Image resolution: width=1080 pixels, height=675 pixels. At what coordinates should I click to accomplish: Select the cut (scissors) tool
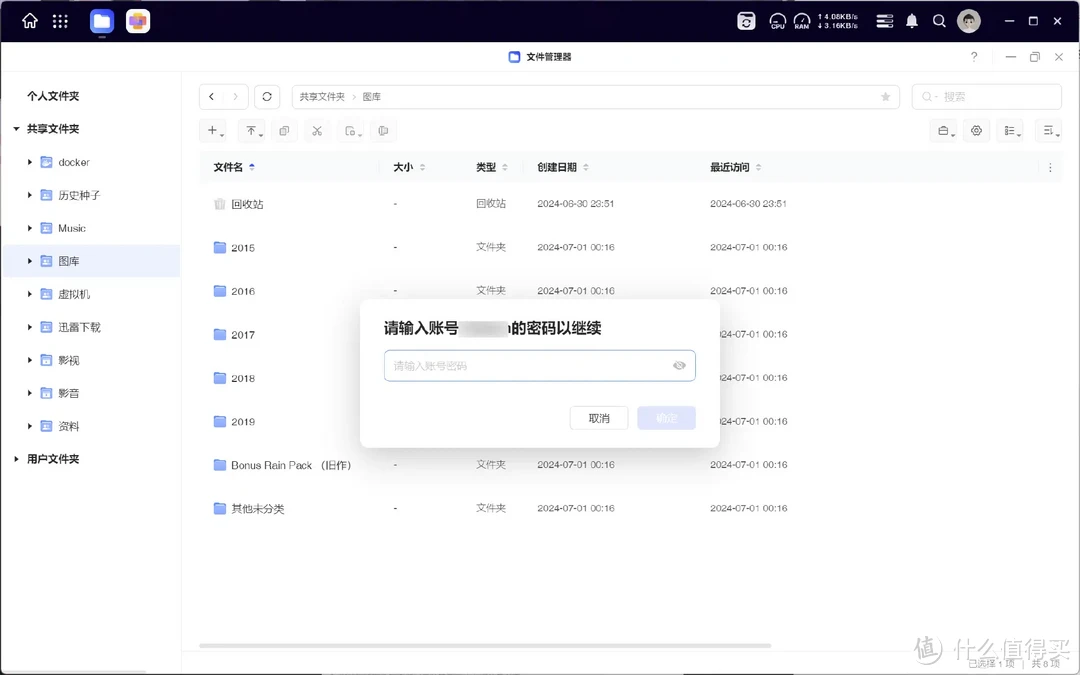(316, 130)
